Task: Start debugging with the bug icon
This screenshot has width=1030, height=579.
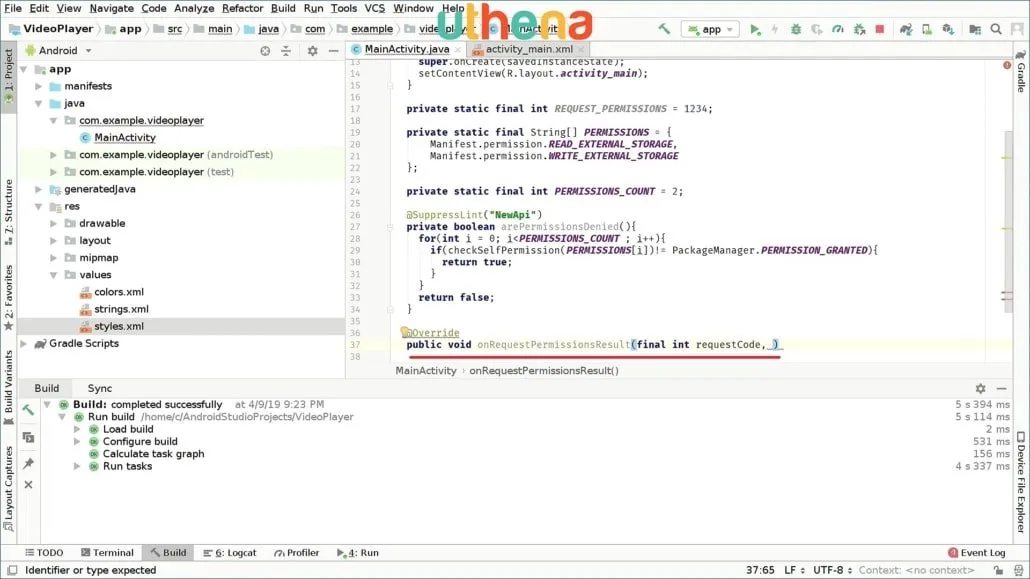Action: tap(796, 29)
